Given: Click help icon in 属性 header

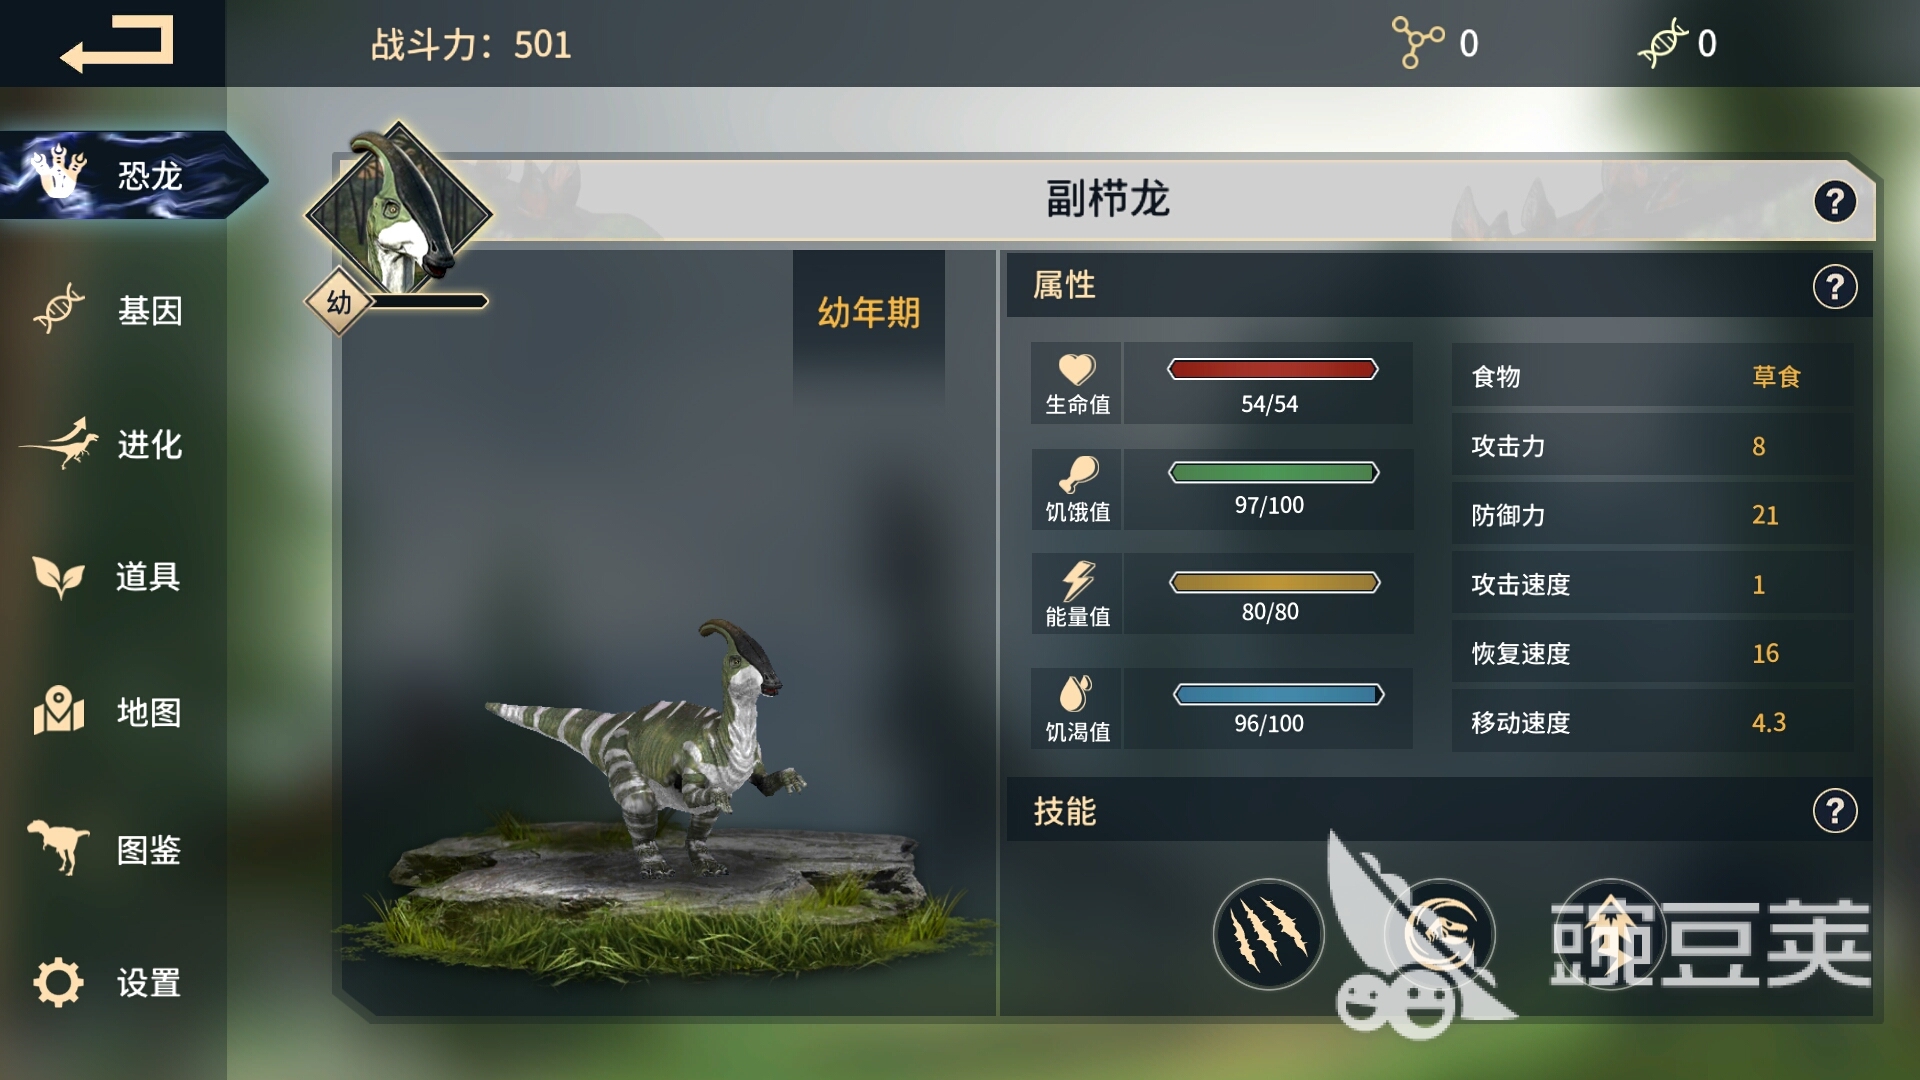Looking at the screenshot, I should pos(1835,288).
